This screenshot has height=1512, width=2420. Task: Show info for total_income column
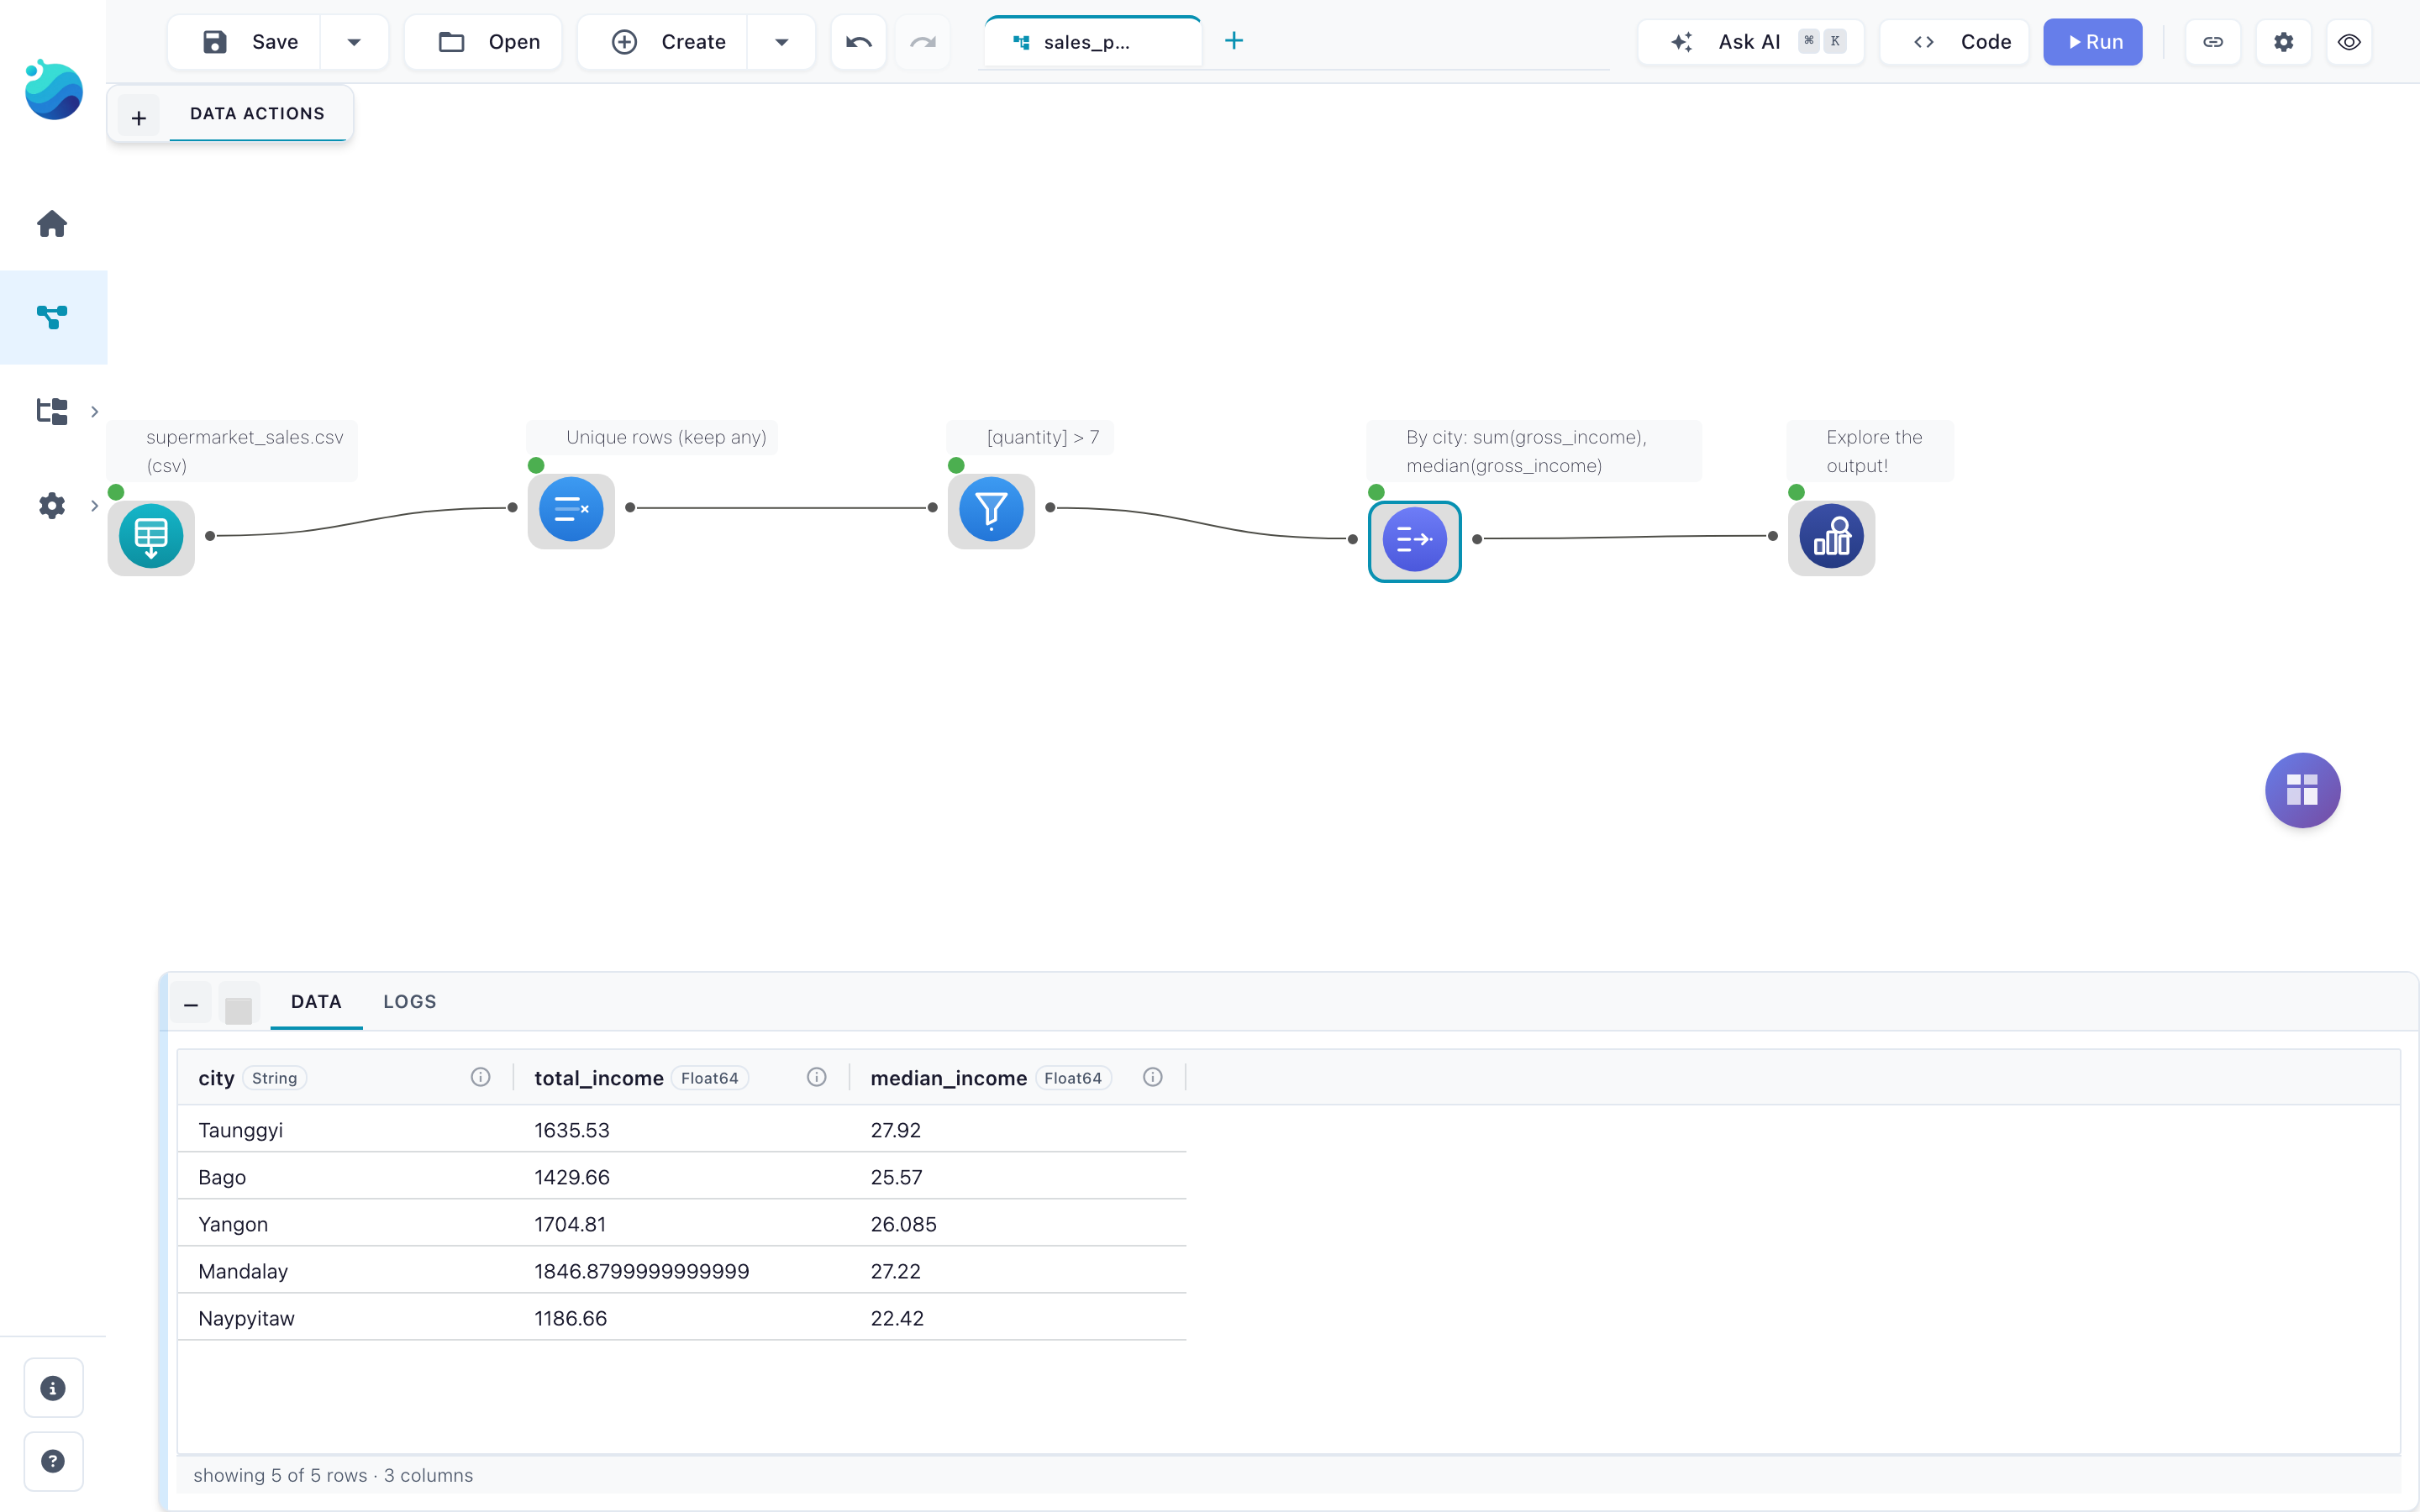[x=816, y=1077]
